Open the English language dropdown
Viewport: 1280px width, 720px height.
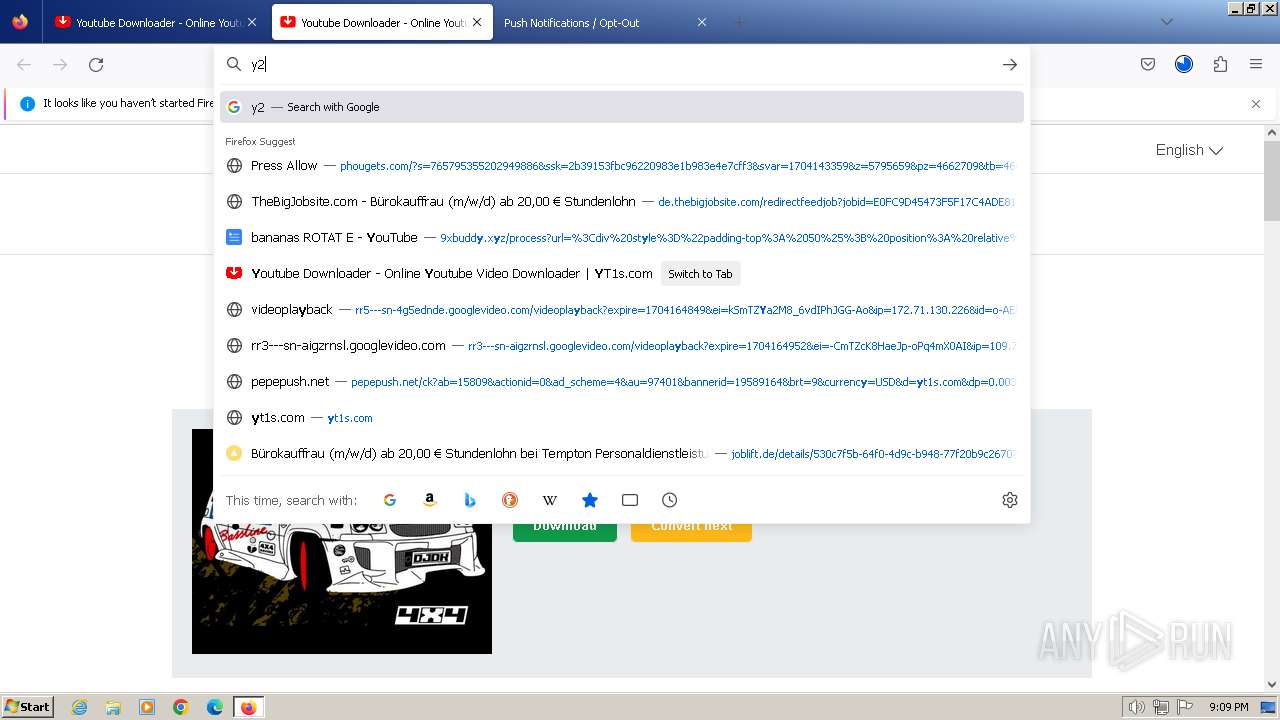(x=1189, y=150)
